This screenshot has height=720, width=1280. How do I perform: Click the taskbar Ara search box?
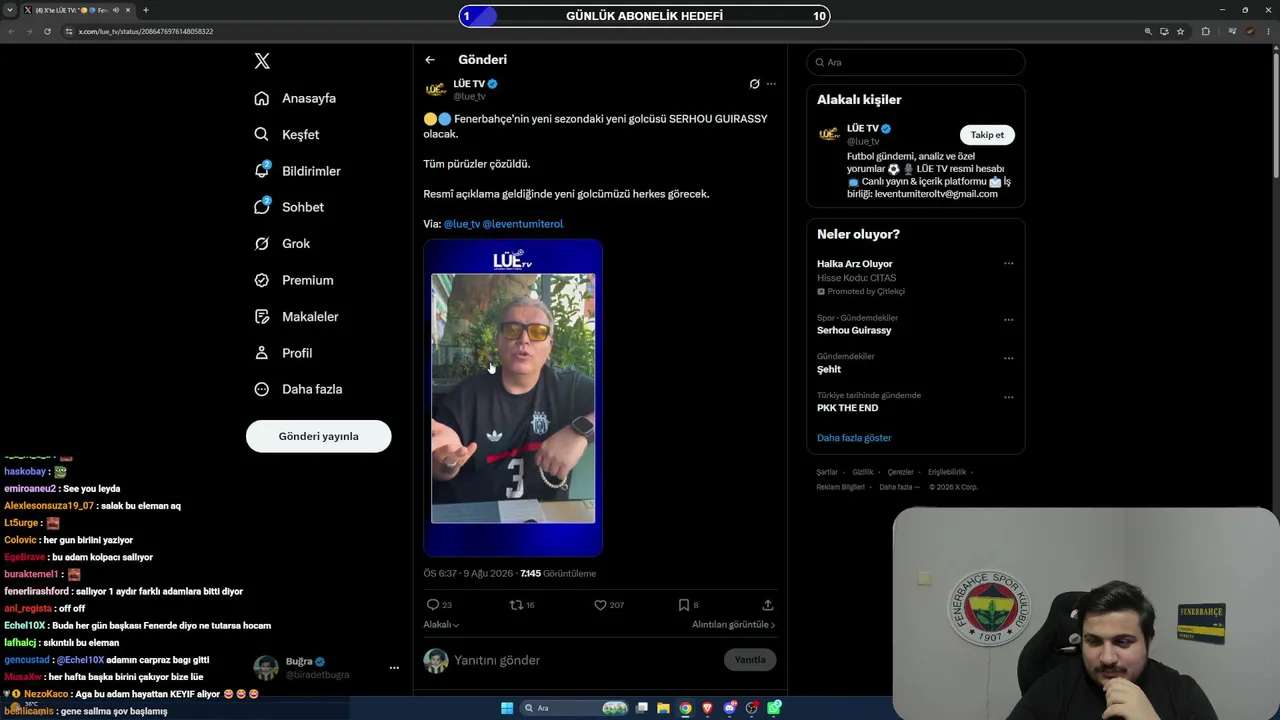pos(575,708)
